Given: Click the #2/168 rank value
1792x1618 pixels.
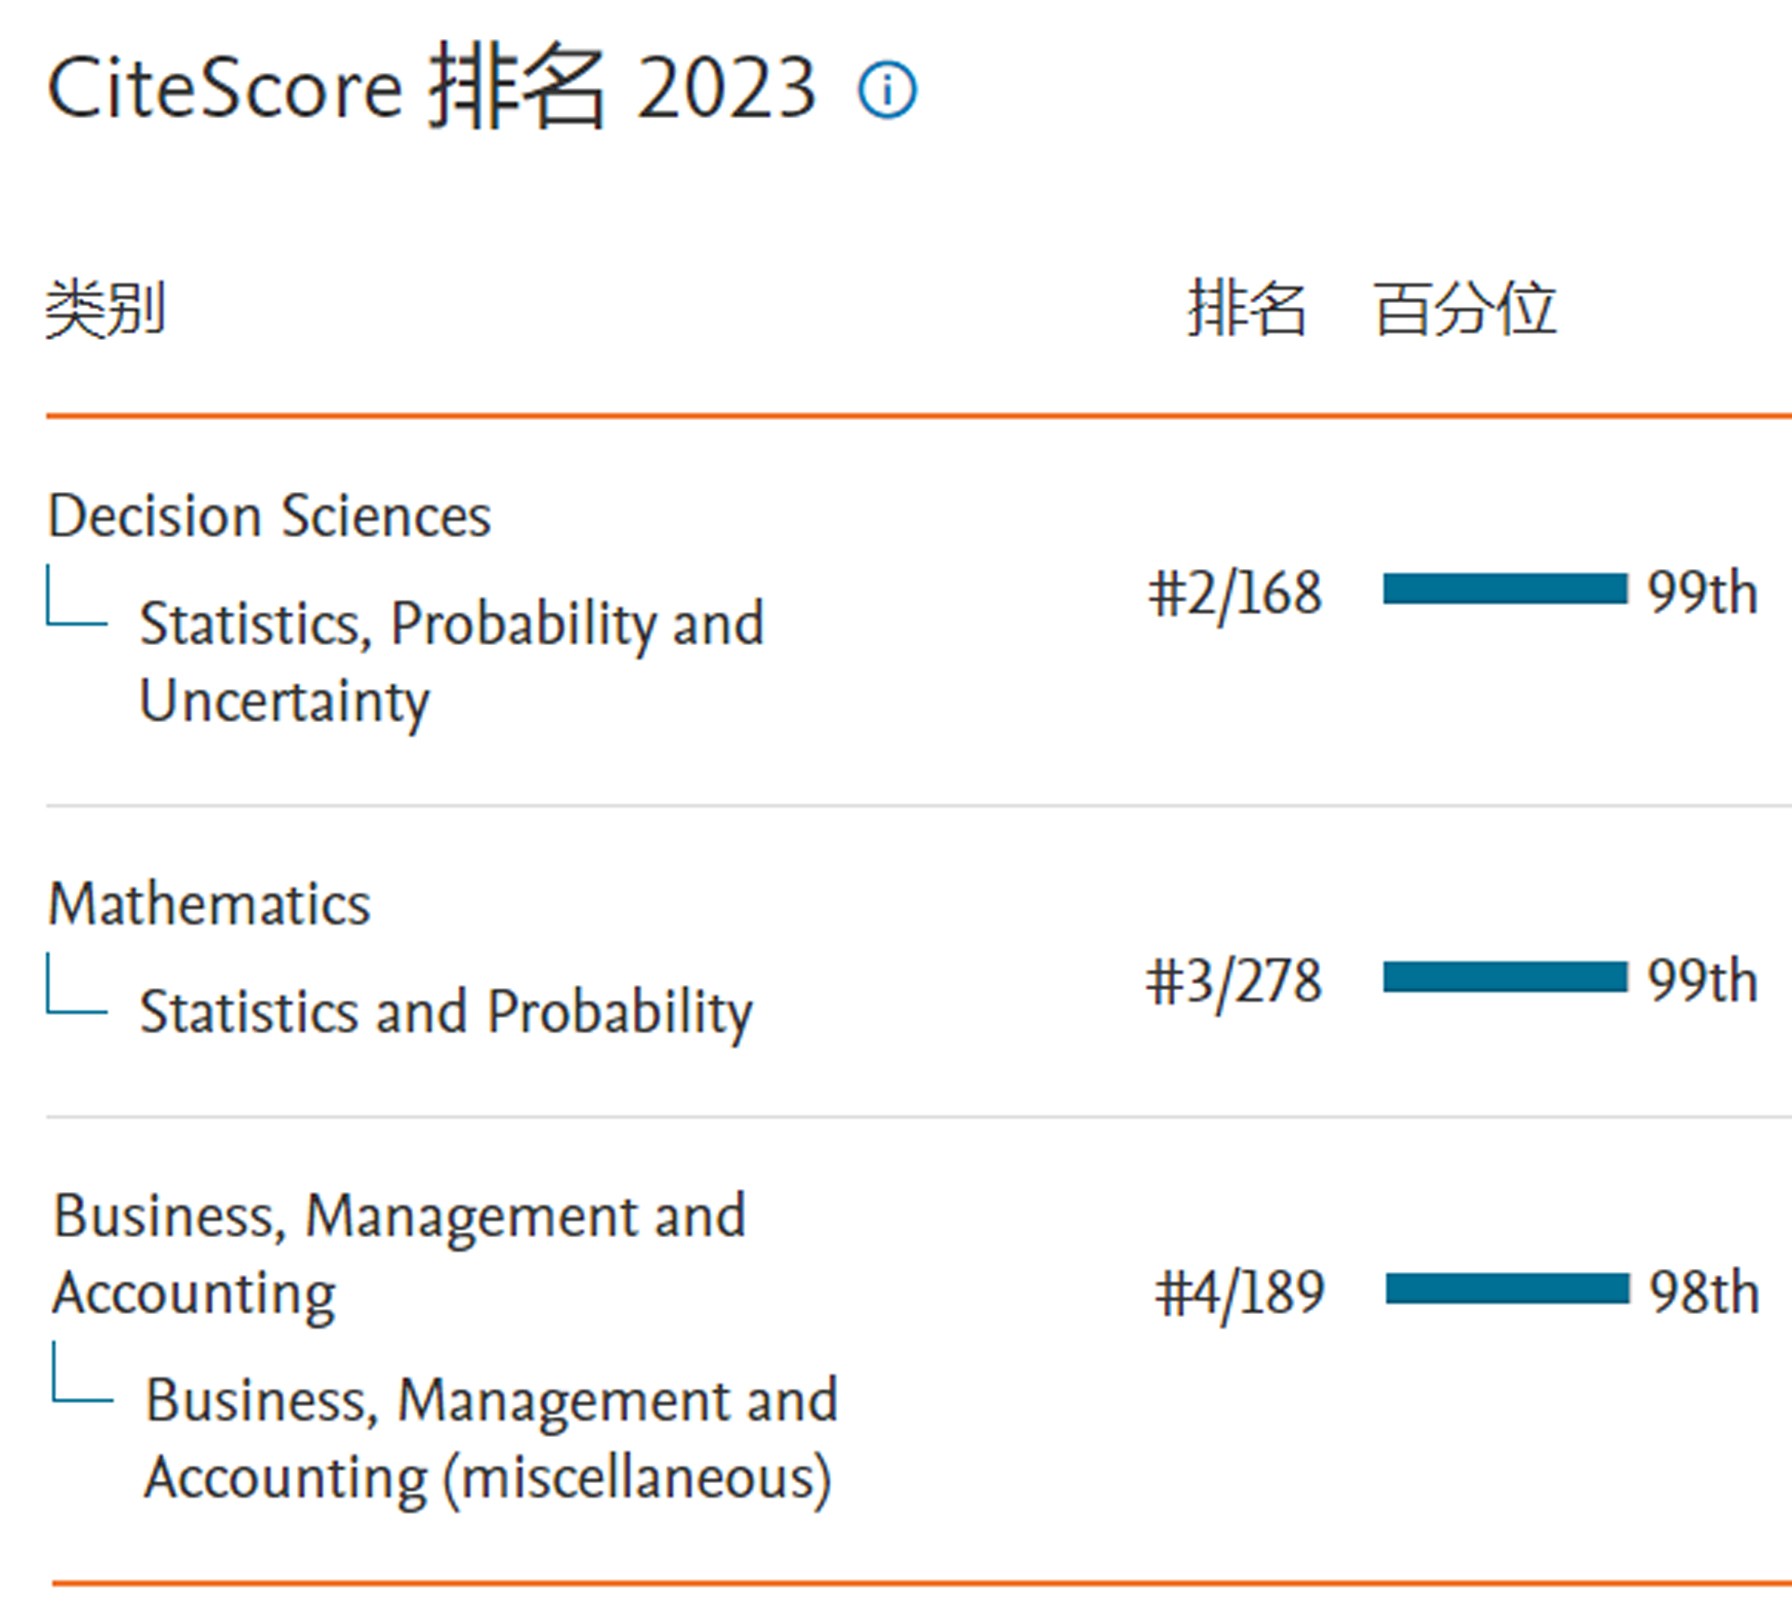Looking at the screenshot, I should (1235, 593).
